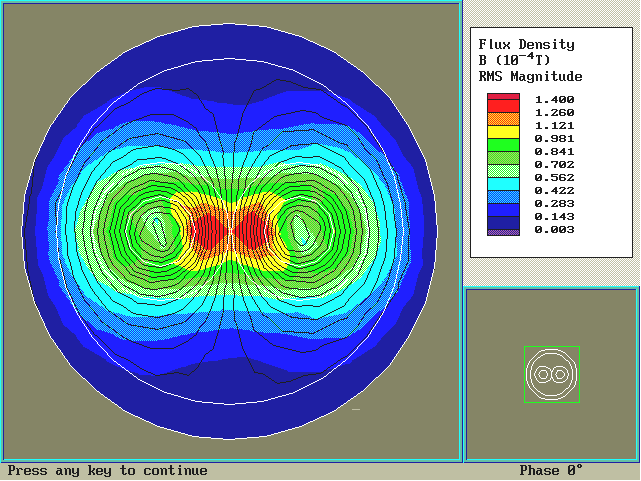Select the geometry overview thumbnail

(x=551, y=375)
